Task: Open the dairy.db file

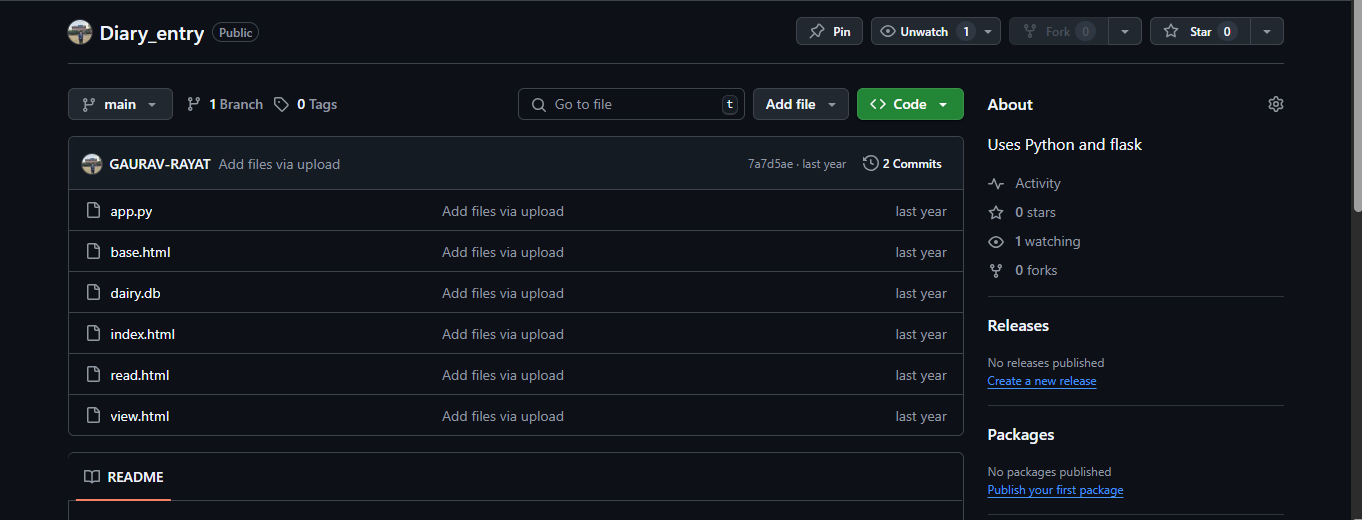Action: coord(135,293)
